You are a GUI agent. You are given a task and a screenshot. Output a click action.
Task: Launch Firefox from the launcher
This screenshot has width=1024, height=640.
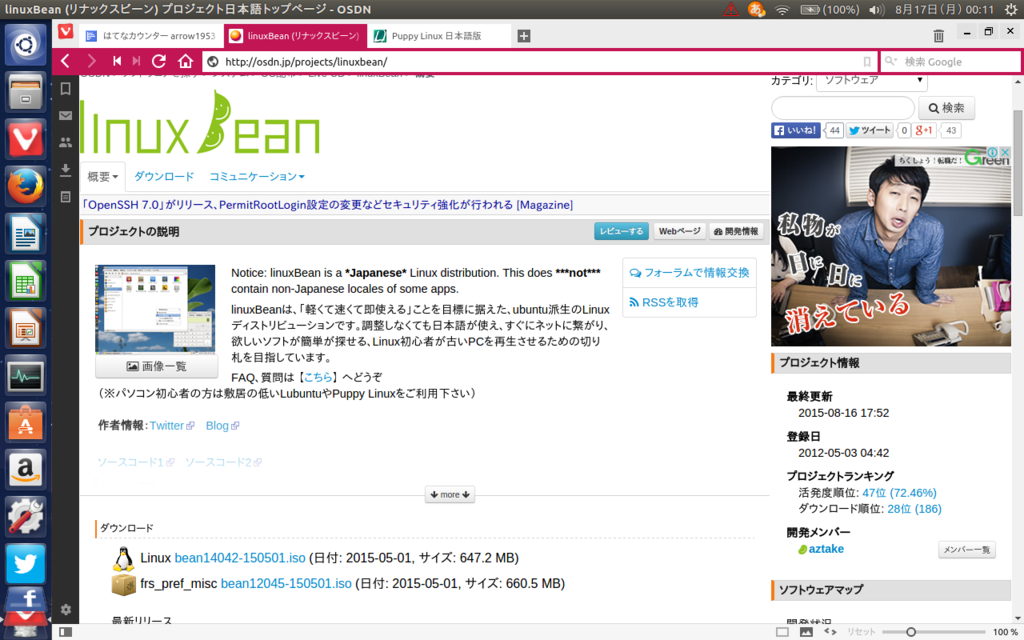click(25, 185)
